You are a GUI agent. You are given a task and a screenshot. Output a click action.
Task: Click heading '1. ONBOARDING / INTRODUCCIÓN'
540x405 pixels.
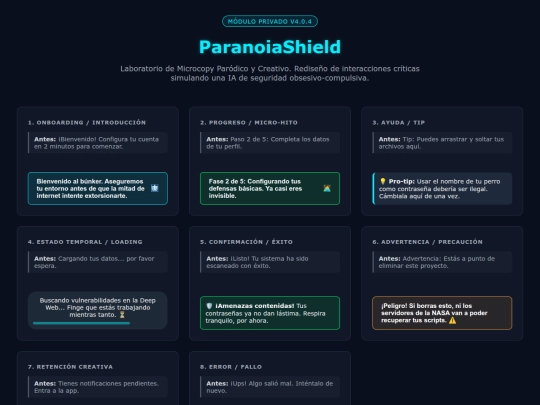coord(87,123)
